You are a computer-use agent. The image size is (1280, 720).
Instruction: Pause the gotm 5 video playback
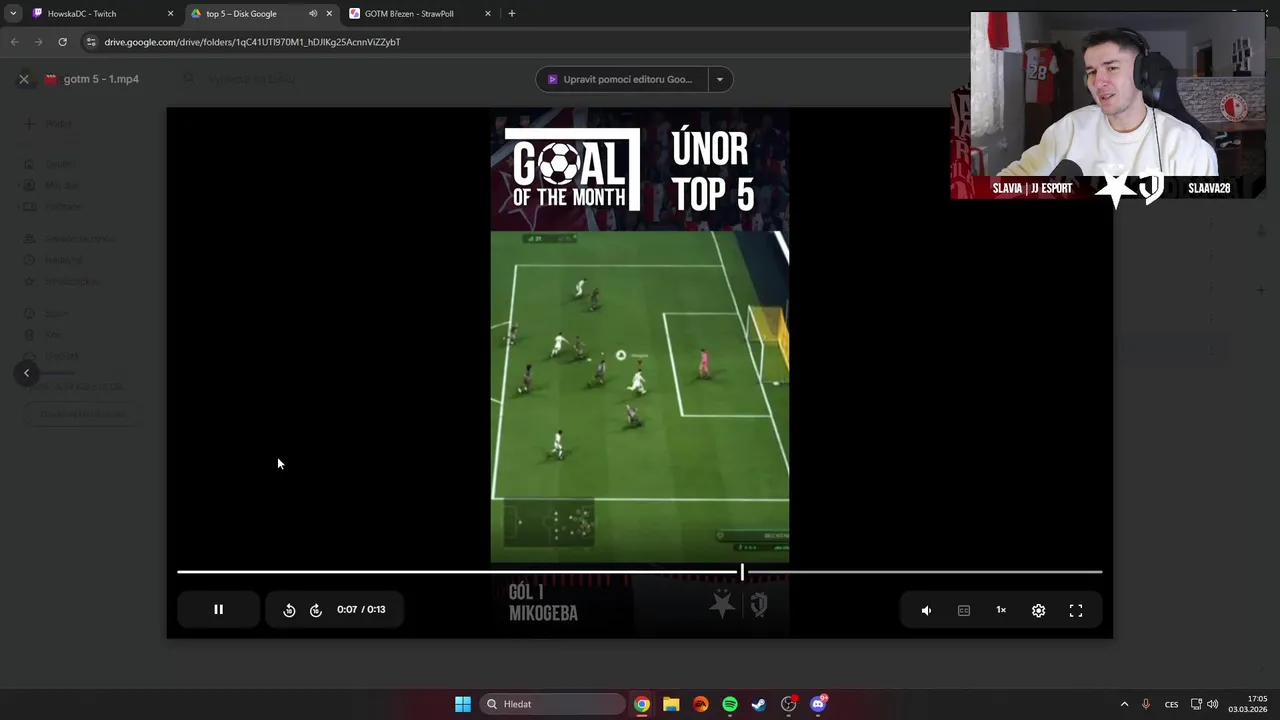coord(218,610)
